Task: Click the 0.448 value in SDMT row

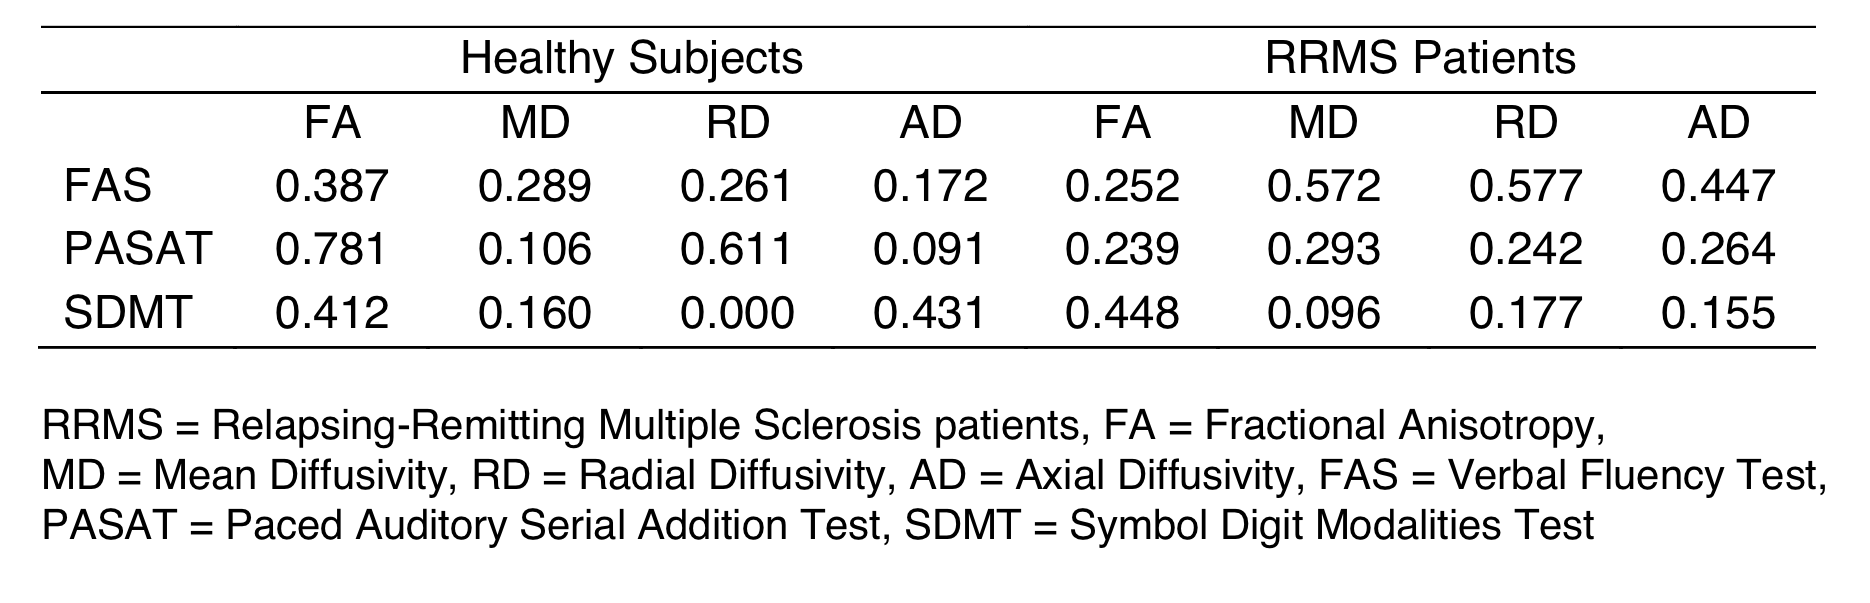Action: pos(1122,313)
